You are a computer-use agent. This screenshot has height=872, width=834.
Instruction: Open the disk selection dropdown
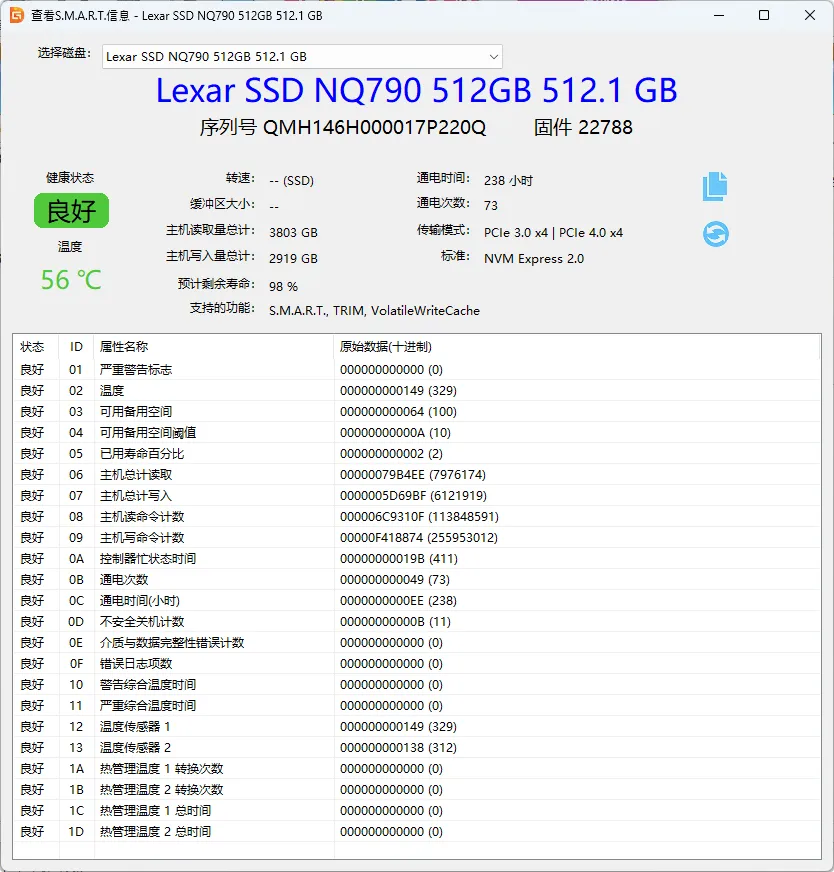302,57
